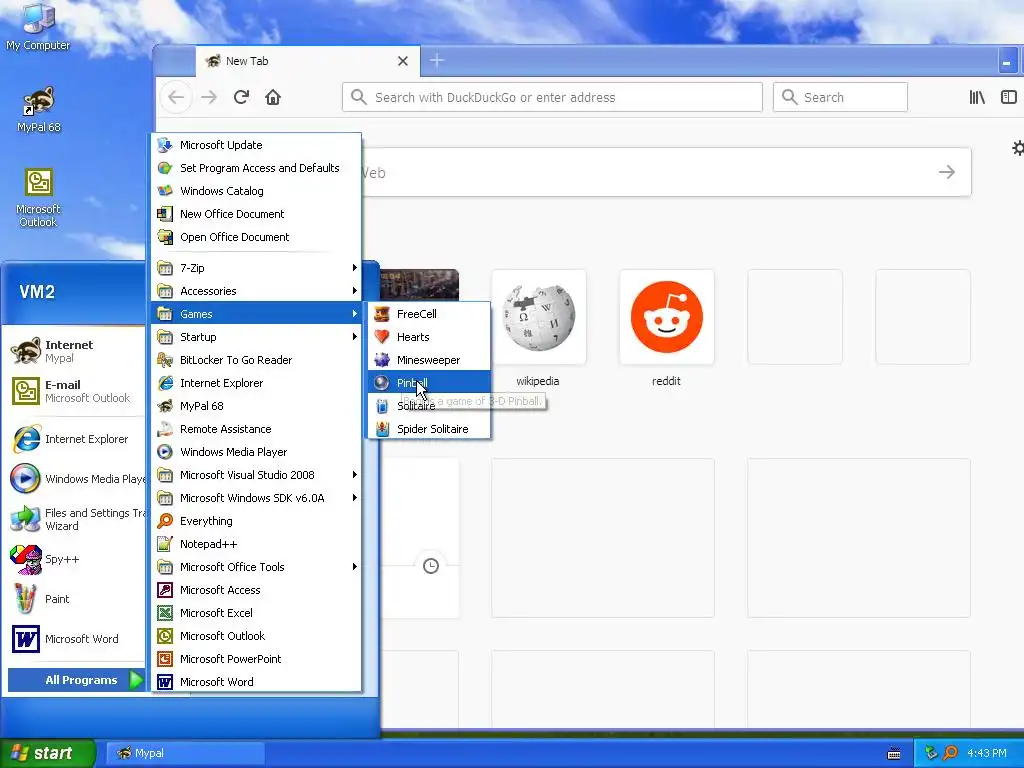The width and height of the screenshot is (1024, 768).
Task: Open pinned E-mail Microsoft Outlook entry
Action: point(76,391)
